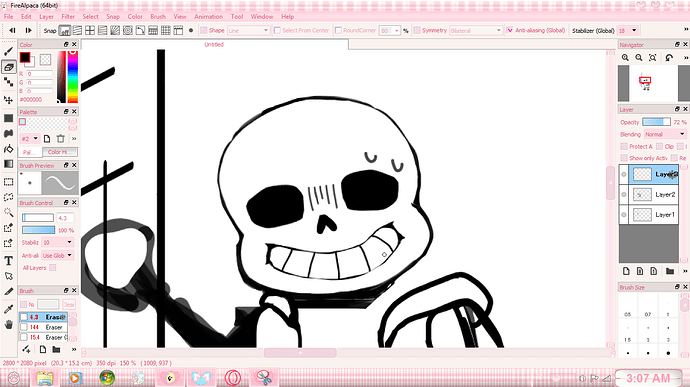Open the Shape Line dropdown
Viewport: 690px width, 387px height.
tap(248, 30)
